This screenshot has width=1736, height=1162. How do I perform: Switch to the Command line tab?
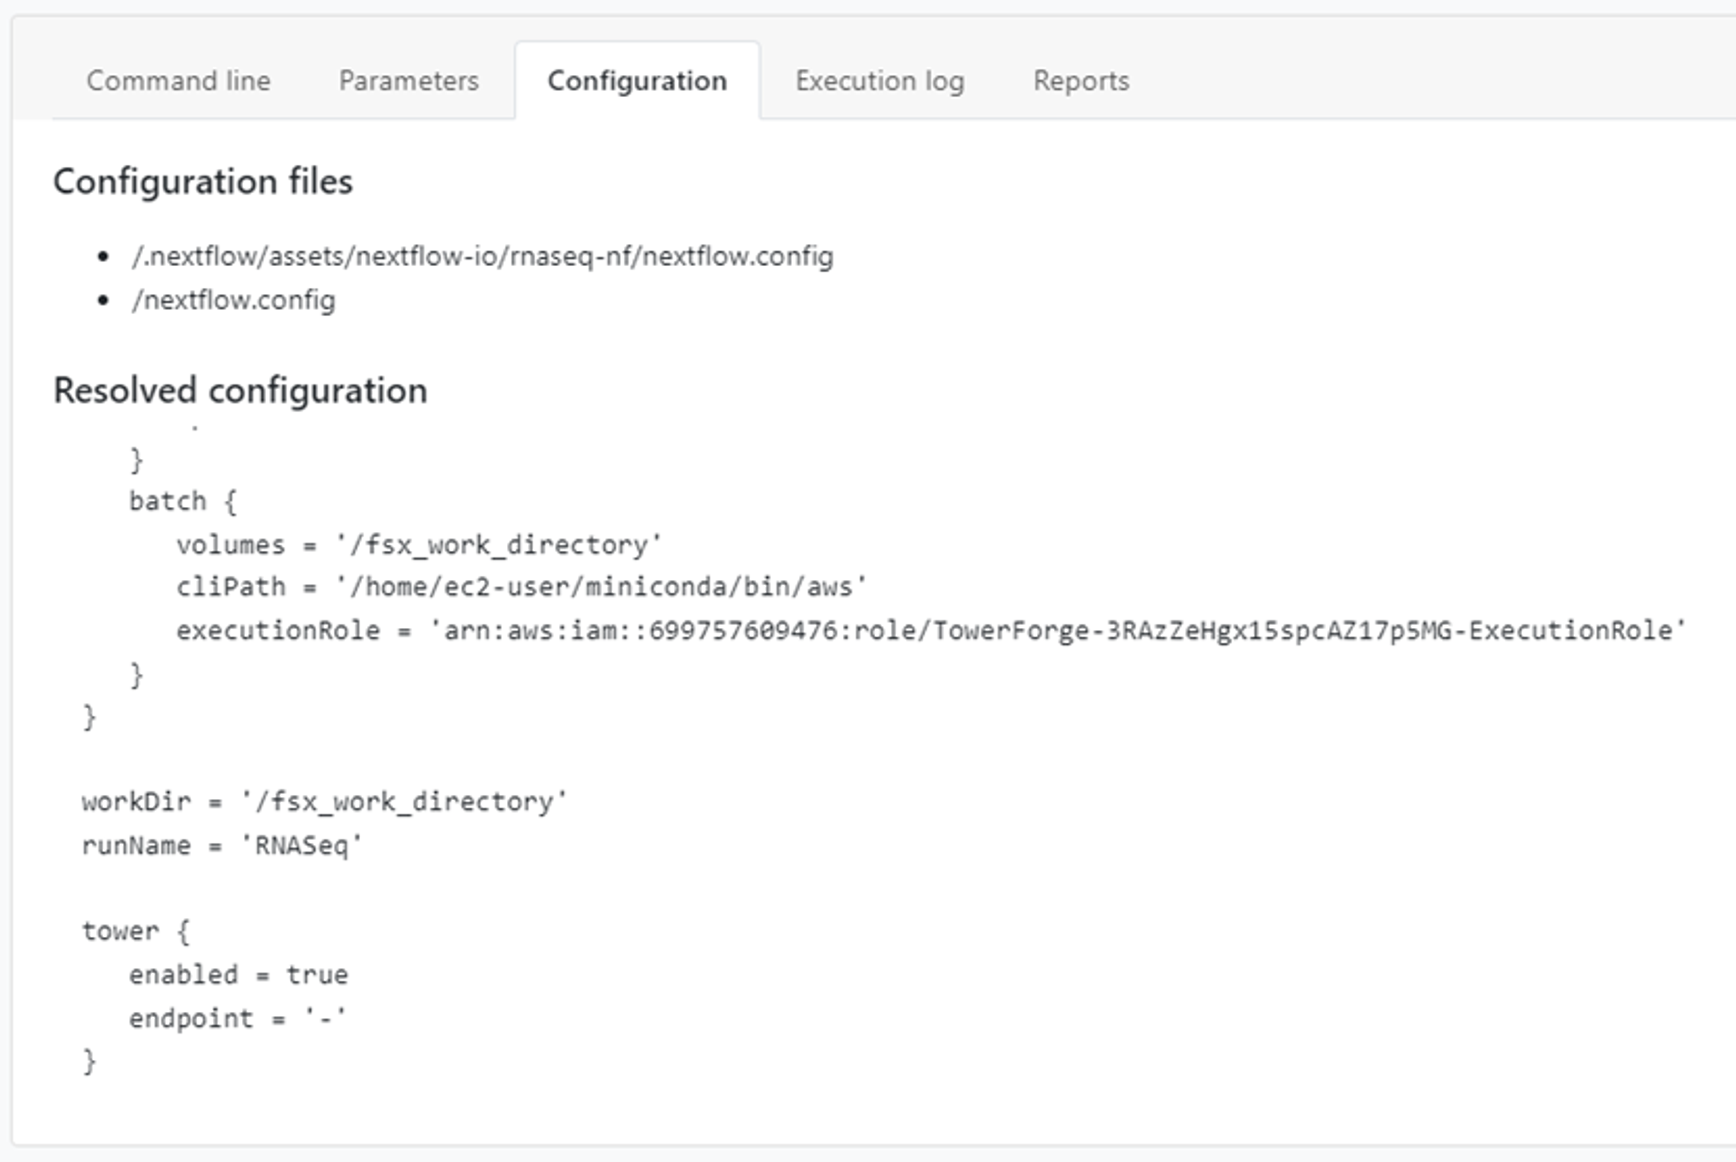(178, 81)
